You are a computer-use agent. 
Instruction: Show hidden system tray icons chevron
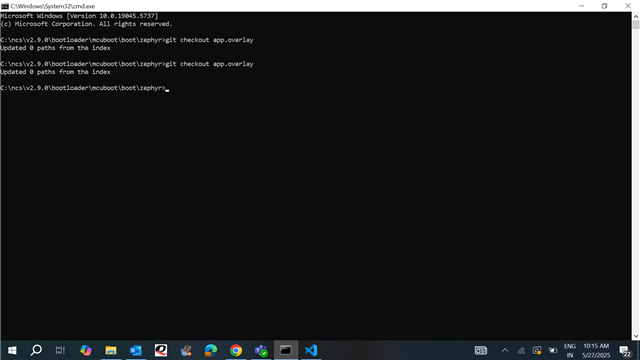point(505,350)
